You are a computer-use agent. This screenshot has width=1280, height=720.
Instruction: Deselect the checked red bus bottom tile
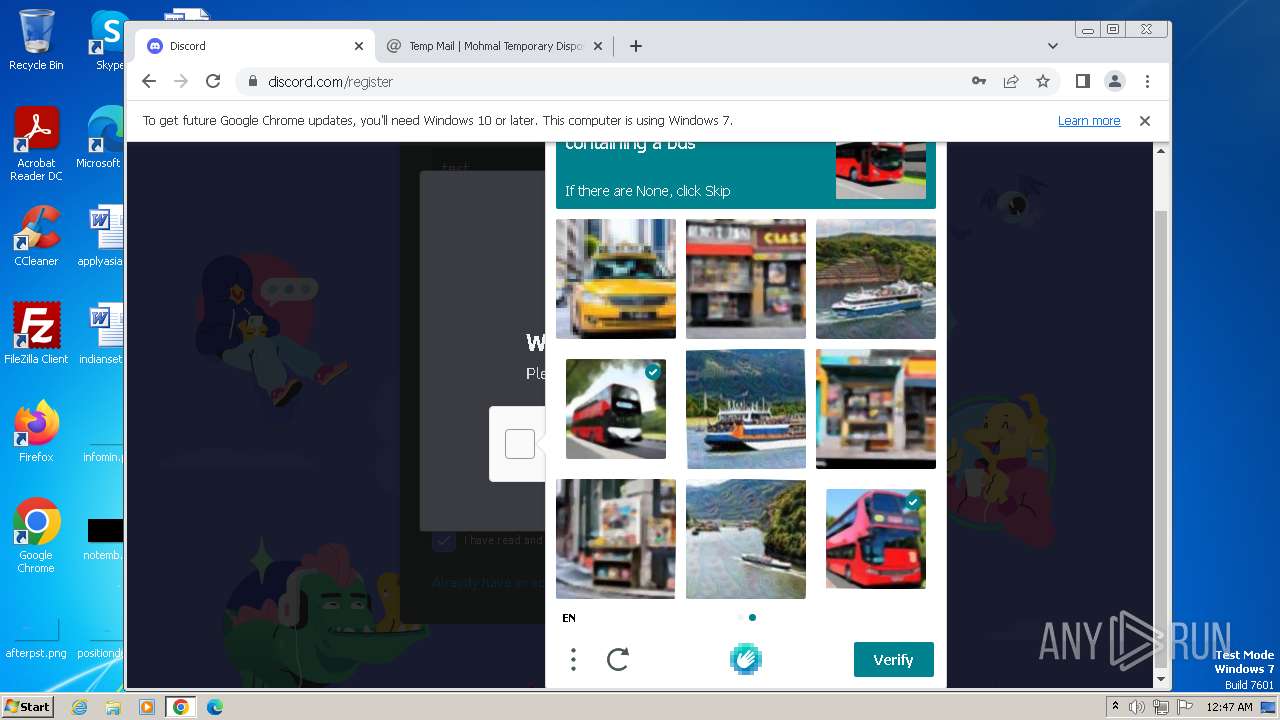click(876, 539)
